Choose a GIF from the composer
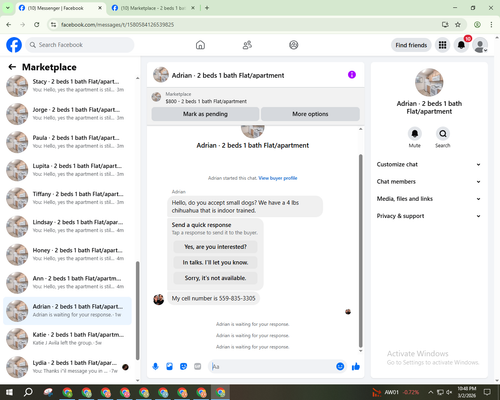 pos(198,367)
